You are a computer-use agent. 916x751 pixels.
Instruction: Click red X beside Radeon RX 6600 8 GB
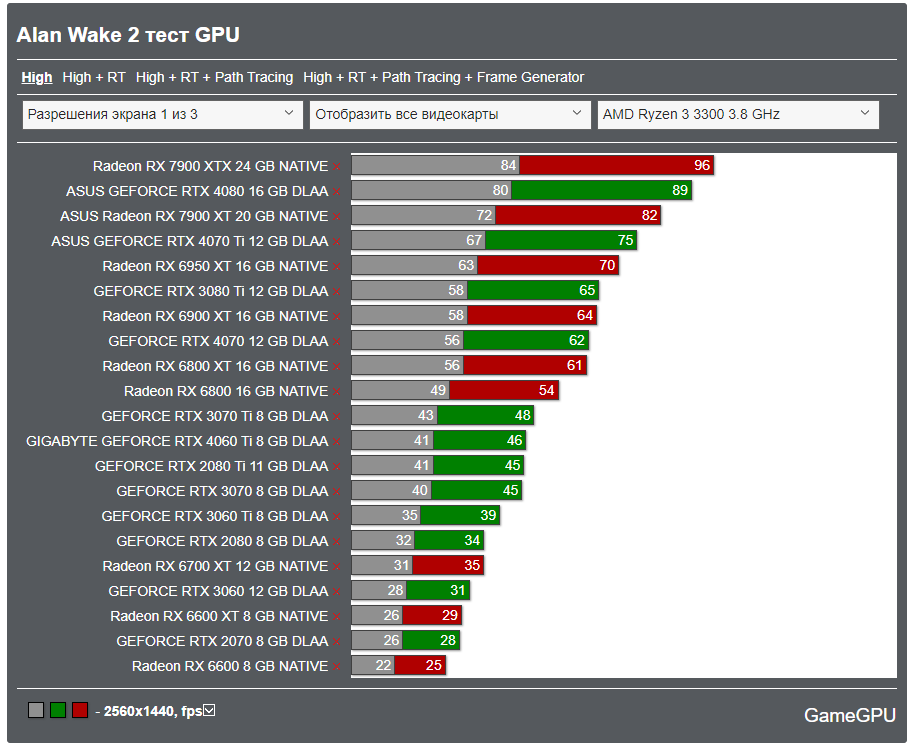[337, 667]
